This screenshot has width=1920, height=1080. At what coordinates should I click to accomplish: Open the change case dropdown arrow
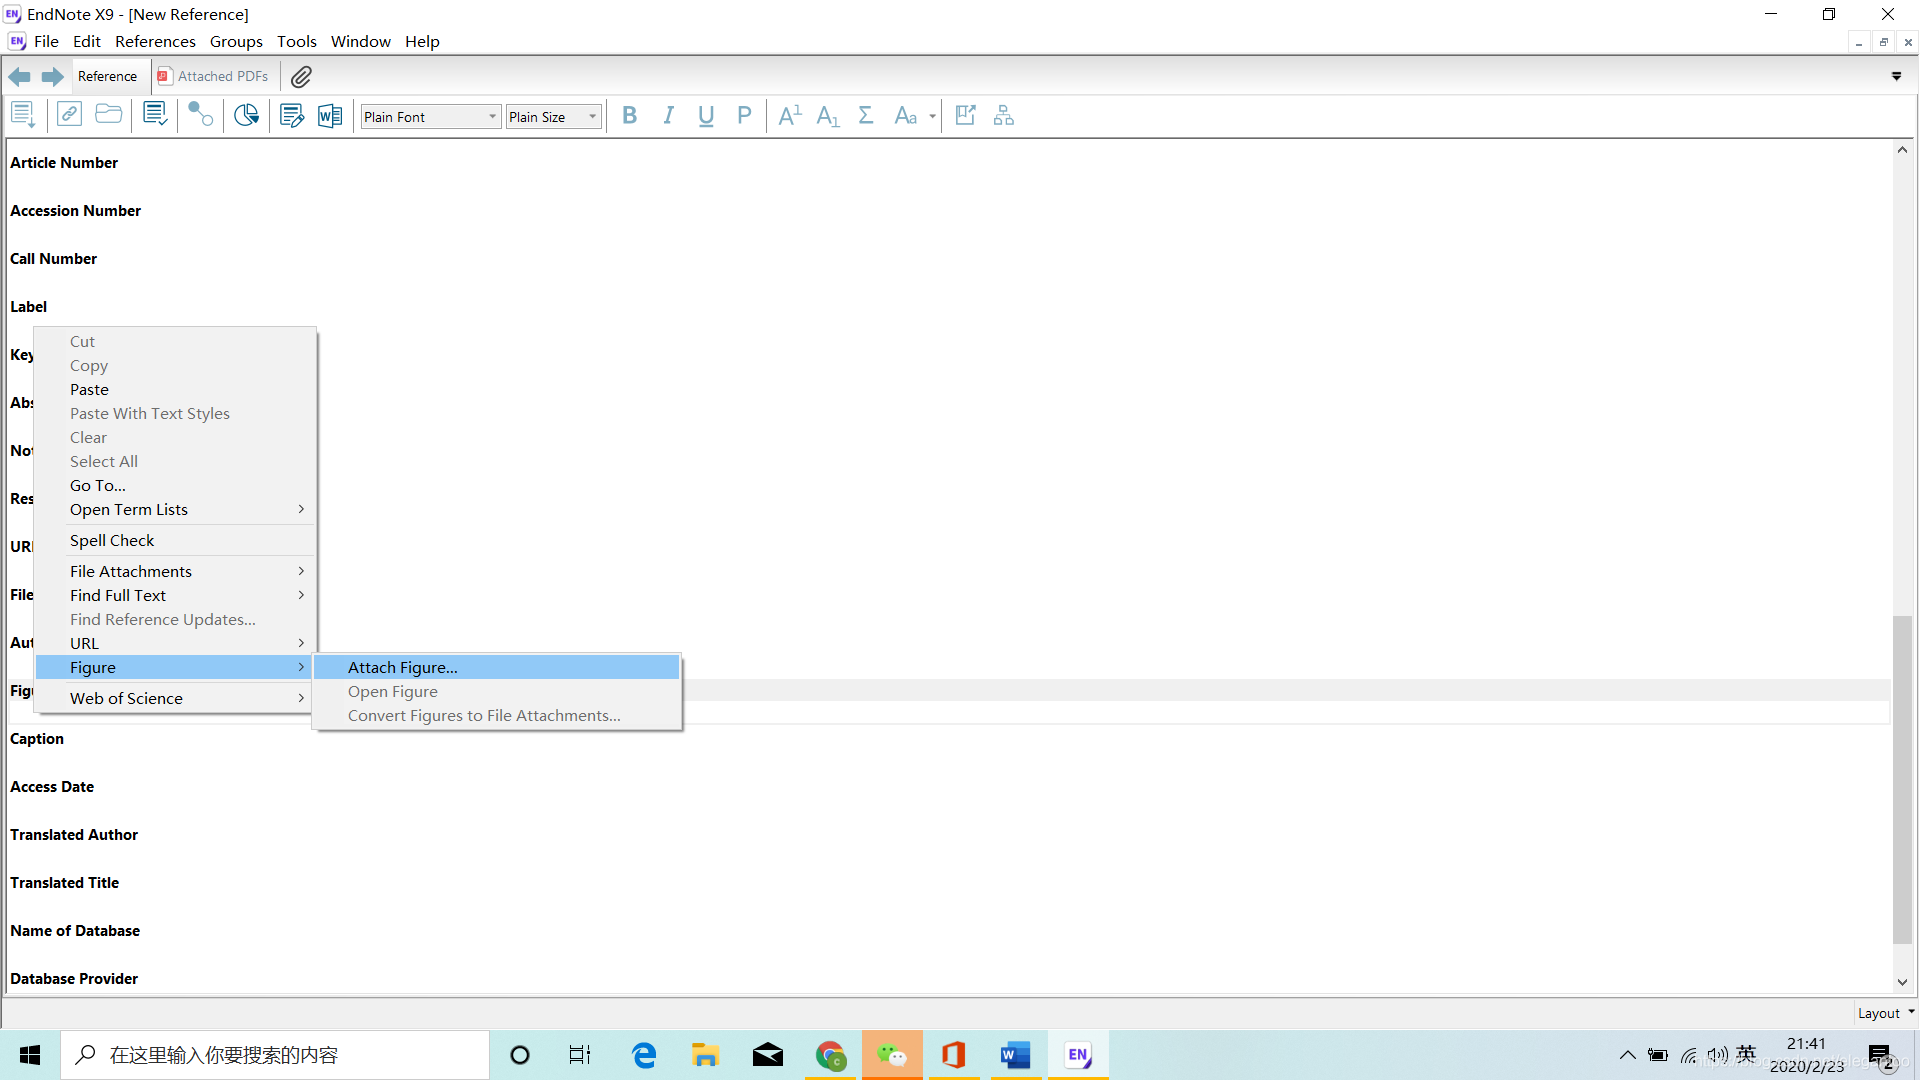932,116
